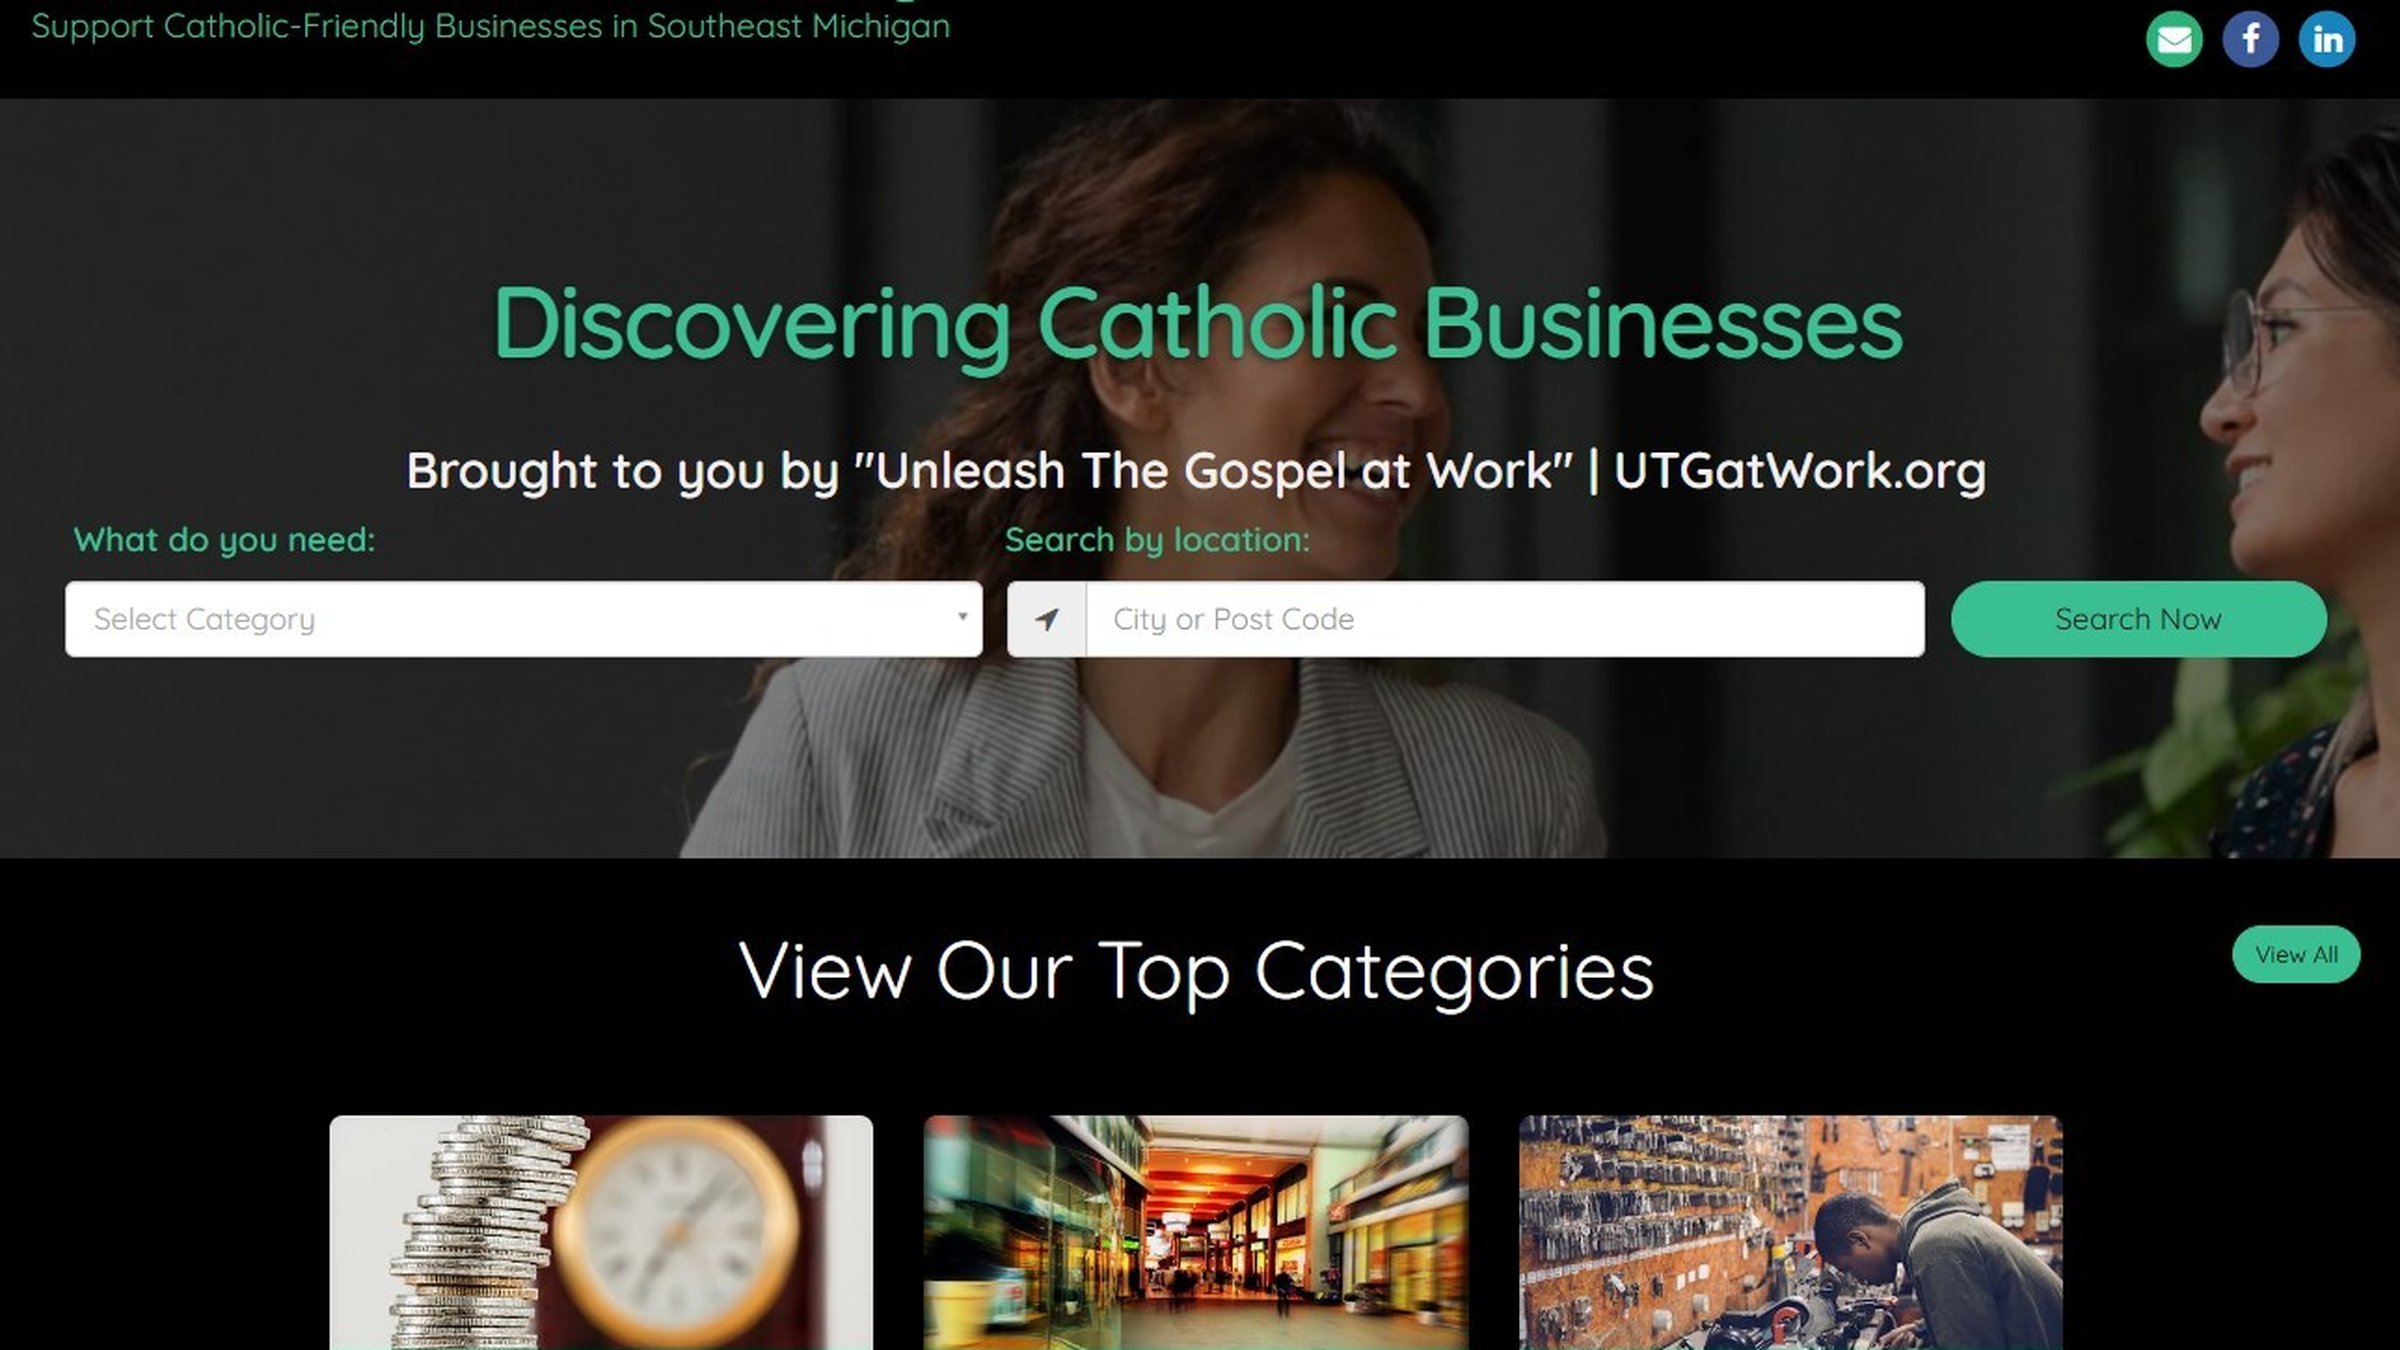The width and height of the screenshot is (2400, 1350).
Task: Click the Search by location label
Action: coord(1157,540)
